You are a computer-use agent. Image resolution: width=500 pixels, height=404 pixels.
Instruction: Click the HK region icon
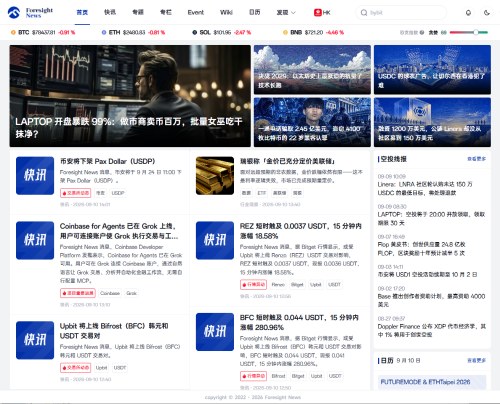point(317,12)
